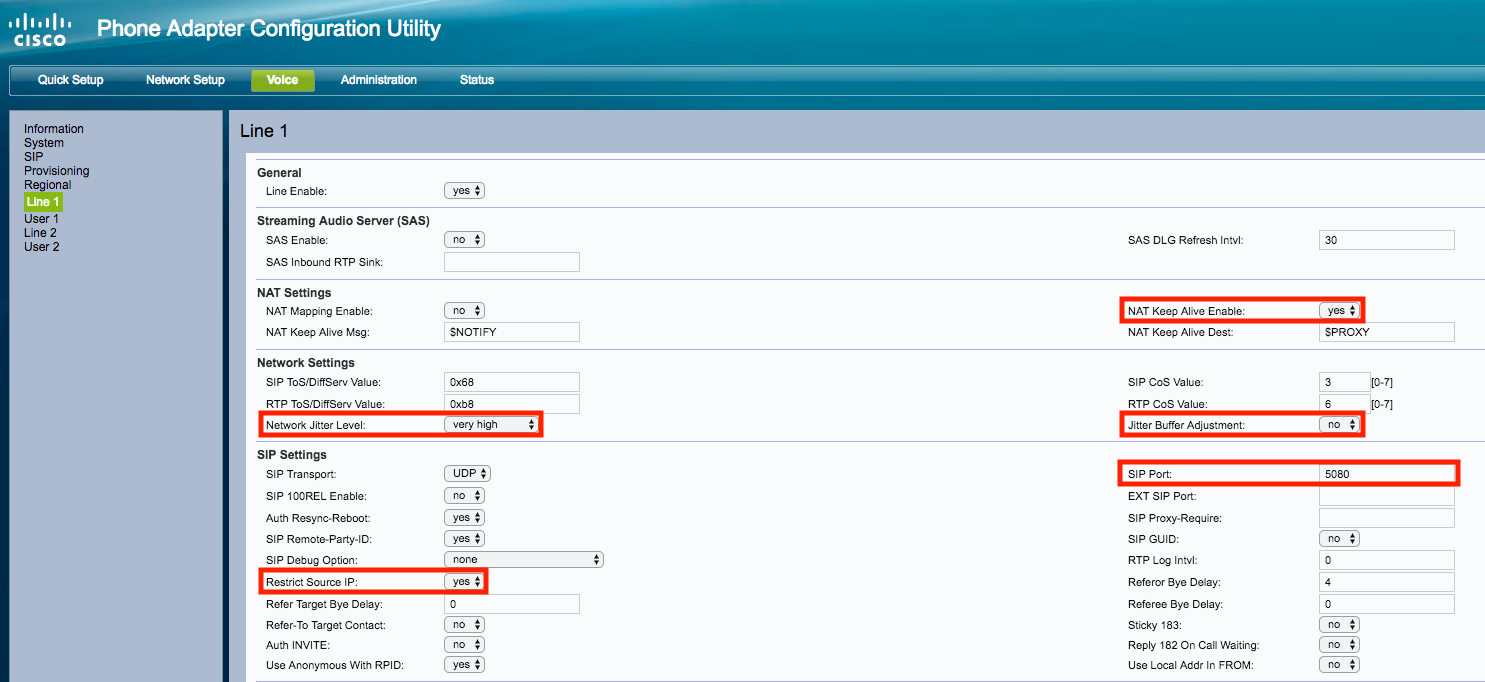Open the SIP 100REL Enable dropdown
Viewport: 1485px width, 682px height.
464,496
